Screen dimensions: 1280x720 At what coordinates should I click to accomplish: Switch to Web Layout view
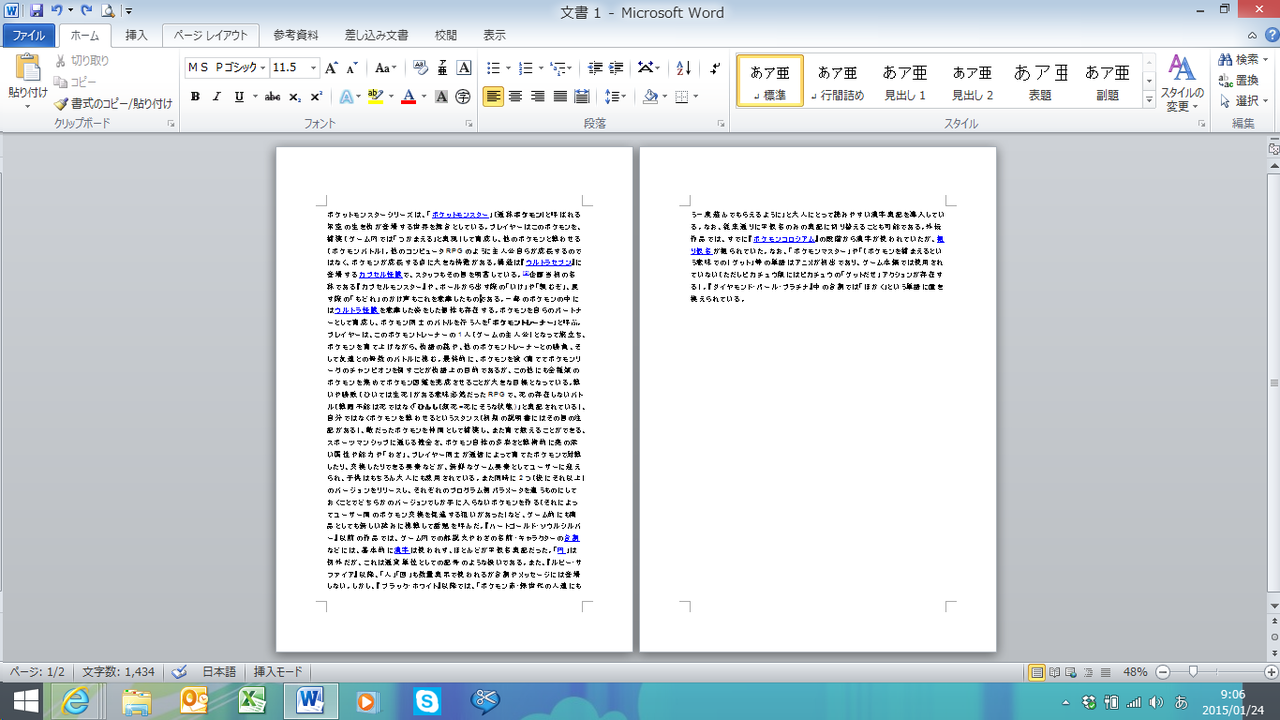pos(1071,672)
